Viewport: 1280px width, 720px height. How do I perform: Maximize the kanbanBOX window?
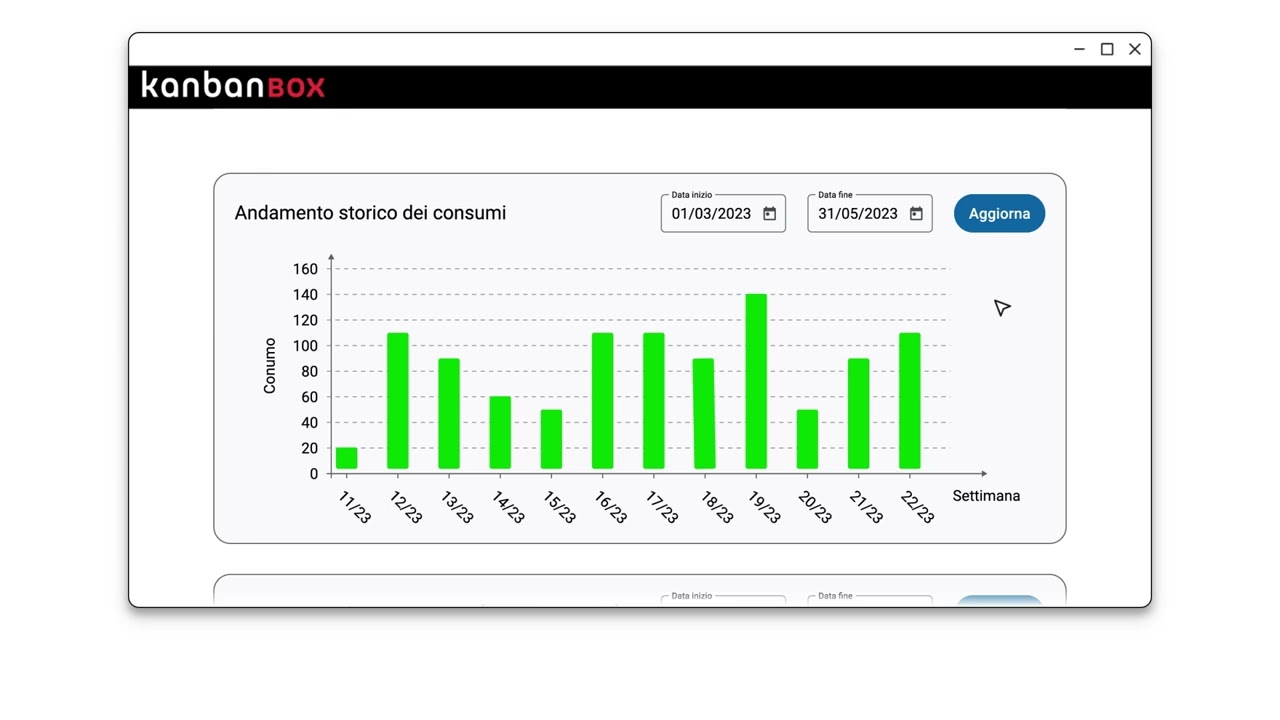pos(1107,49)
